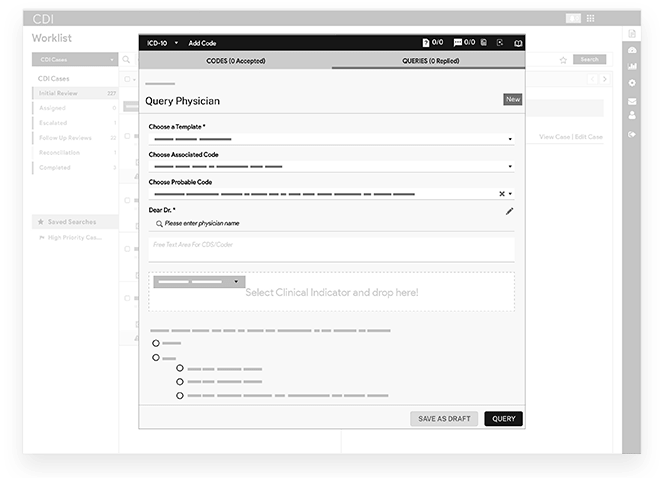The width and height of the screenshot is (664, 478).
Task: Open the Choose Associated Code dropdown
Action: coord(332,166)
